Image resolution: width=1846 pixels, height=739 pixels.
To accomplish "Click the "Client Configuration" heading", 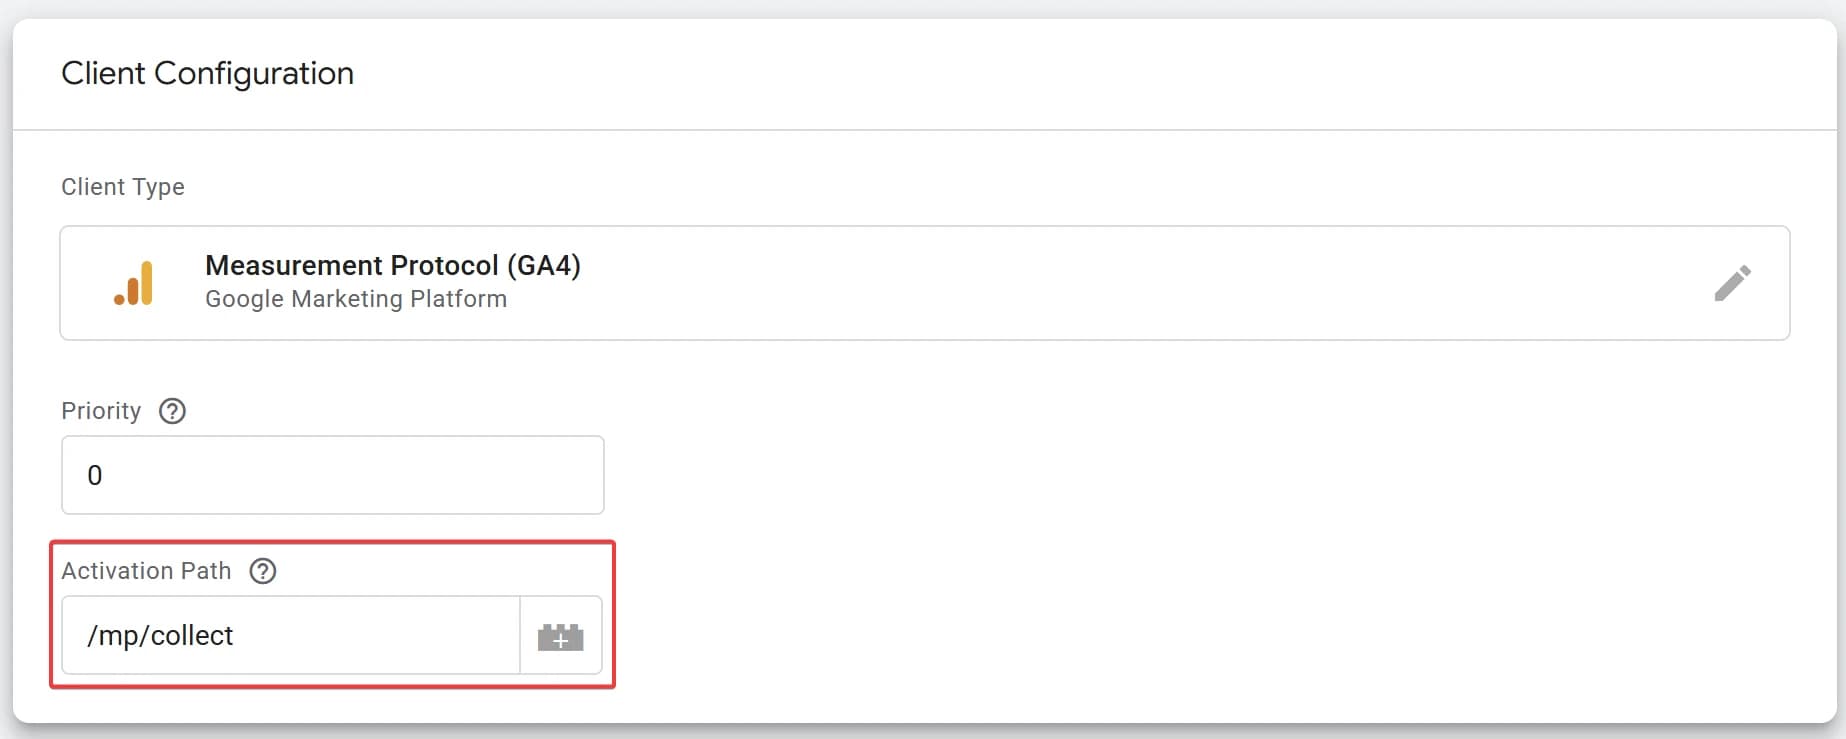I will tap(207, 73).
